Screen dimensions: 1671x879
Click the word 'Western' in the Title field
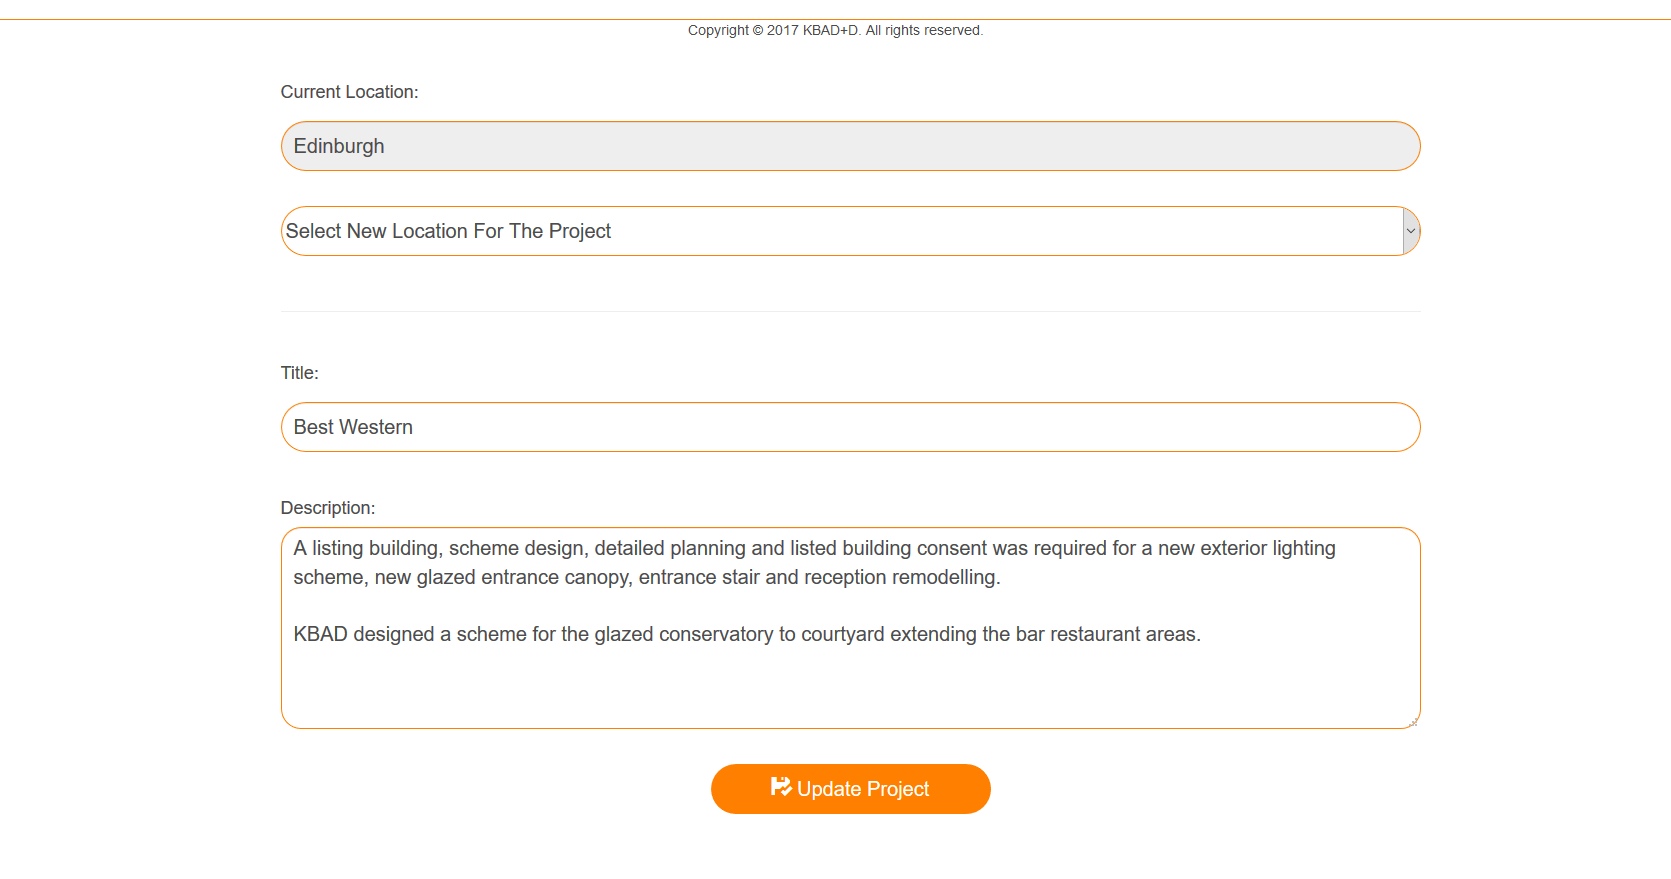pos(376,427)
